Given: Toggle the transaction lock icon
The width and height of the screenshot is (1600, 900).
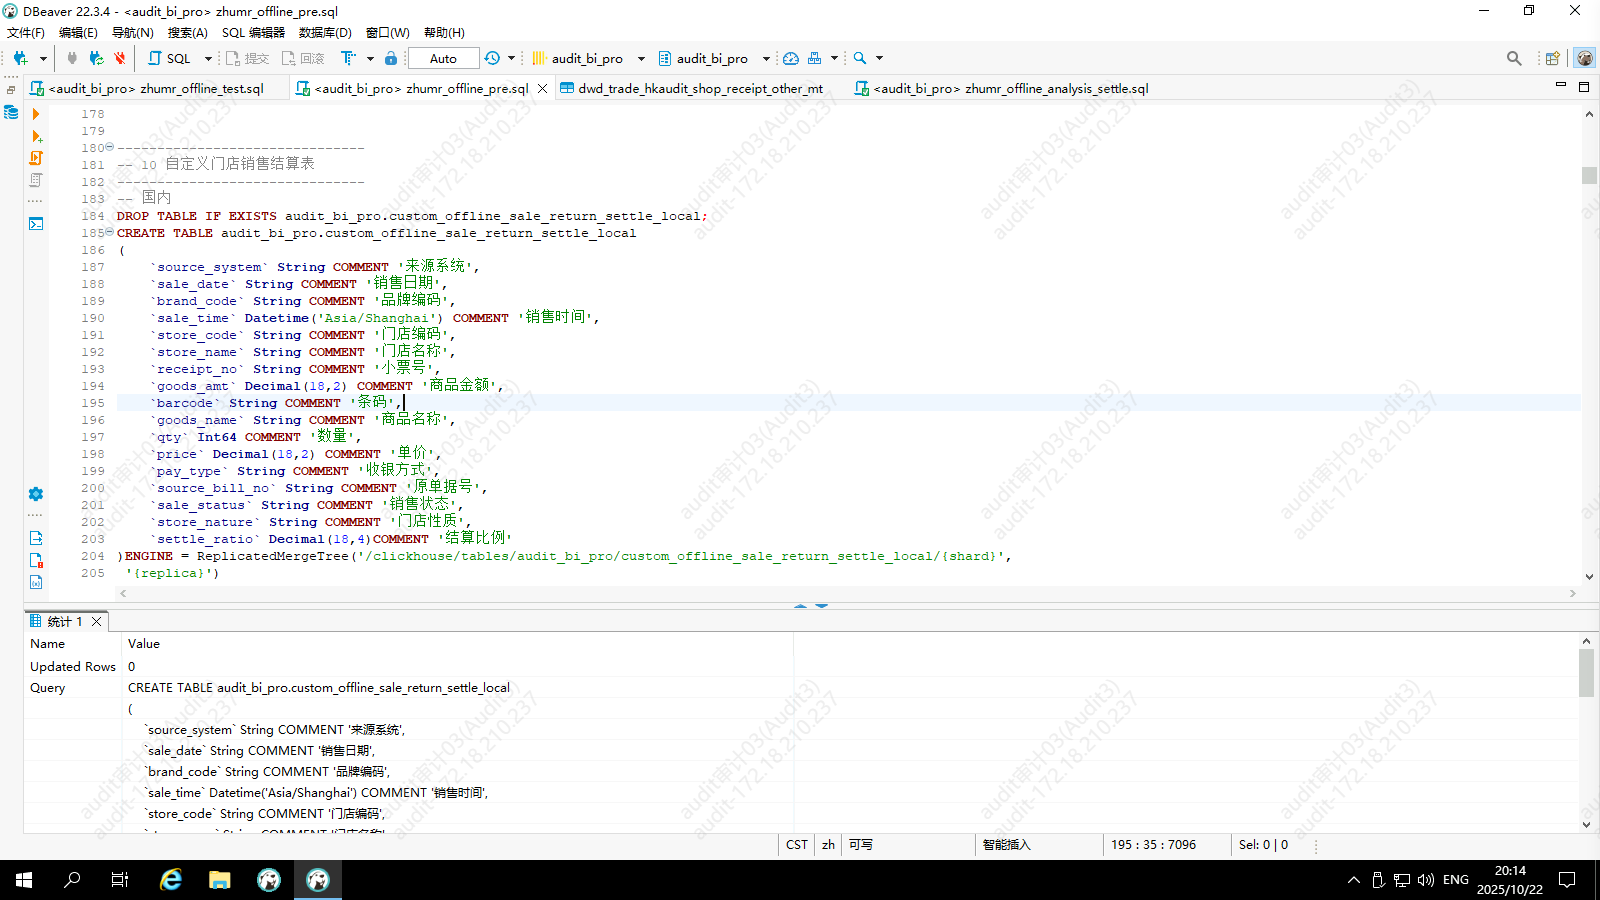Looking at the screenshot, I should (x=391, y=58).
